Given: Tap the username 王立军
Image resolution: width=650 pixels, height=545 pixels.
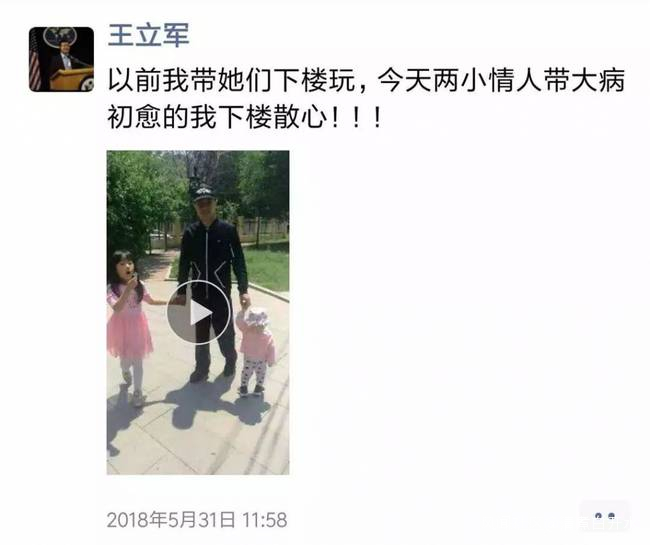Looking at the screenshot, I should [x=149, y=35].
